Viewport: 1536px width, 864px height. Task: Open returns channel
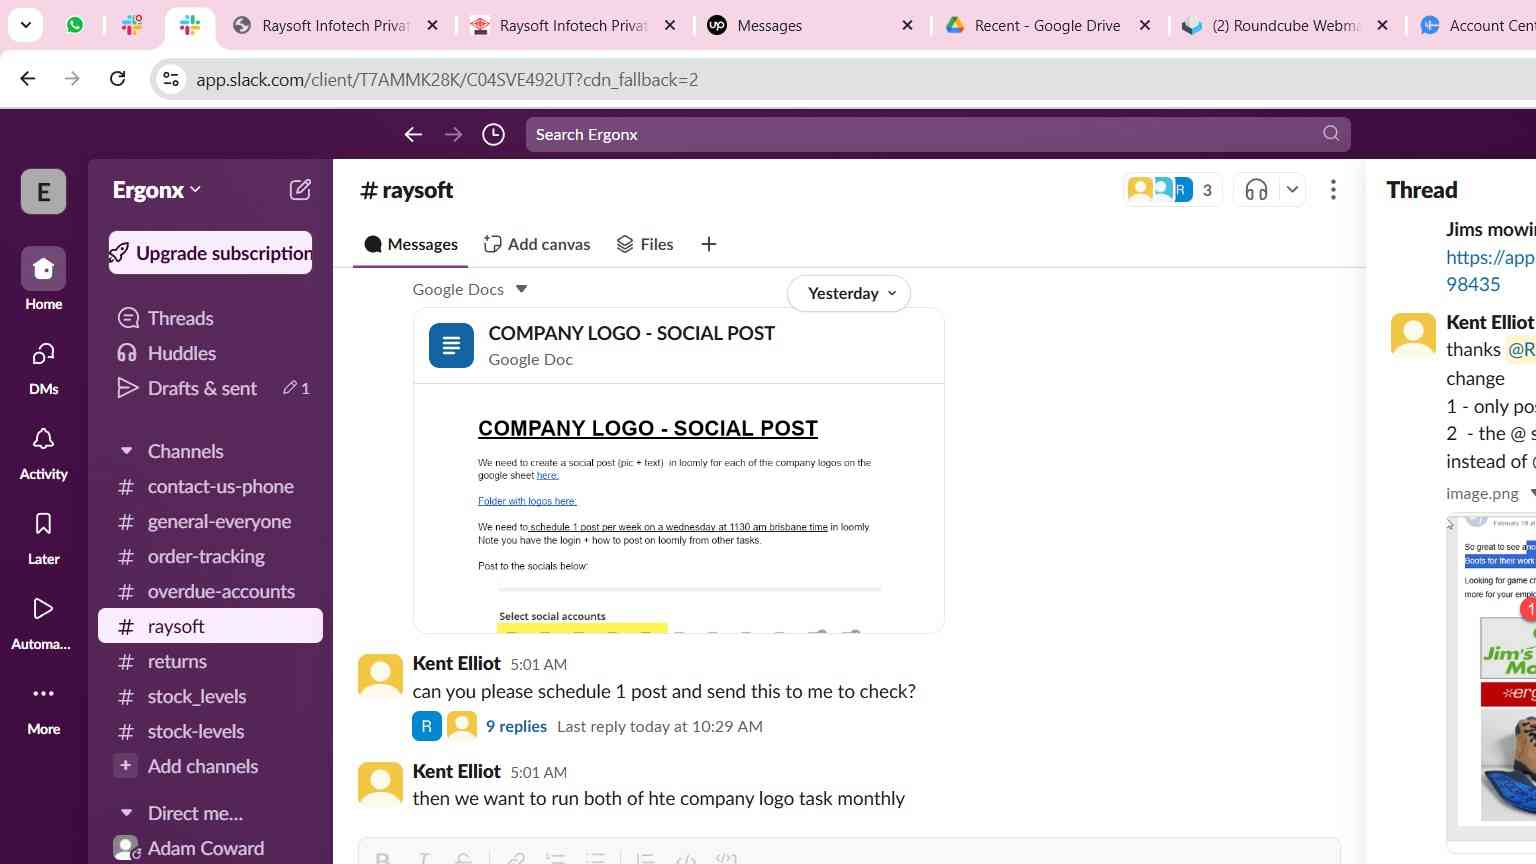pos(210,661)
